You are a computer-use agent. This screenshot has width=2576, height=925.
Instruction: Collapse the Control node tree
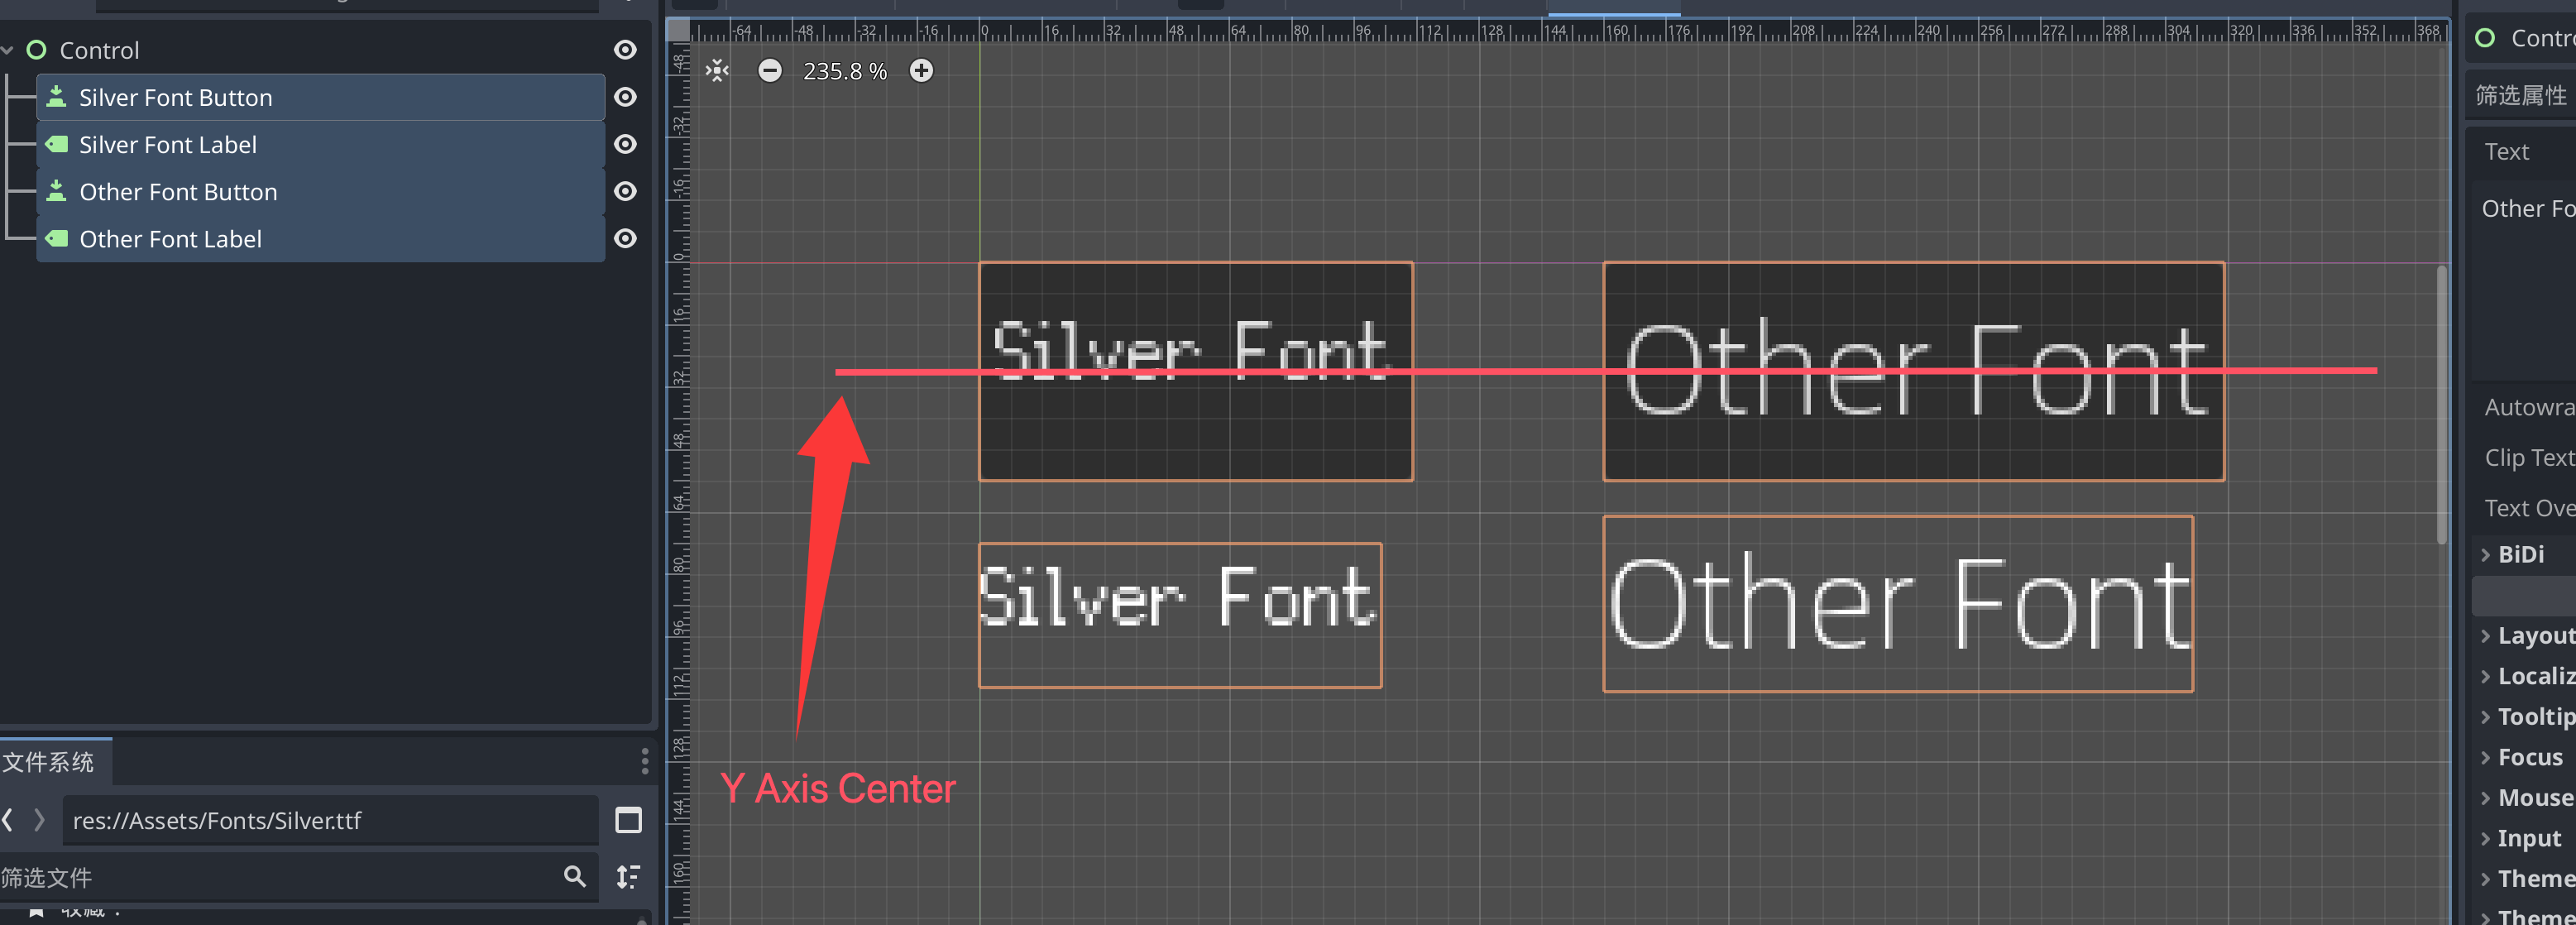tap(8, 50)
